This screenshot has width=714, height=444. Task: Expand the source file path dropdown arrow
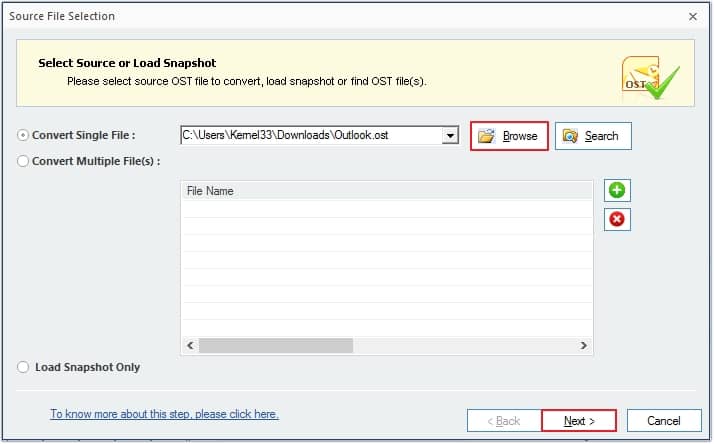pyautogui.click(x=450, y=135)
